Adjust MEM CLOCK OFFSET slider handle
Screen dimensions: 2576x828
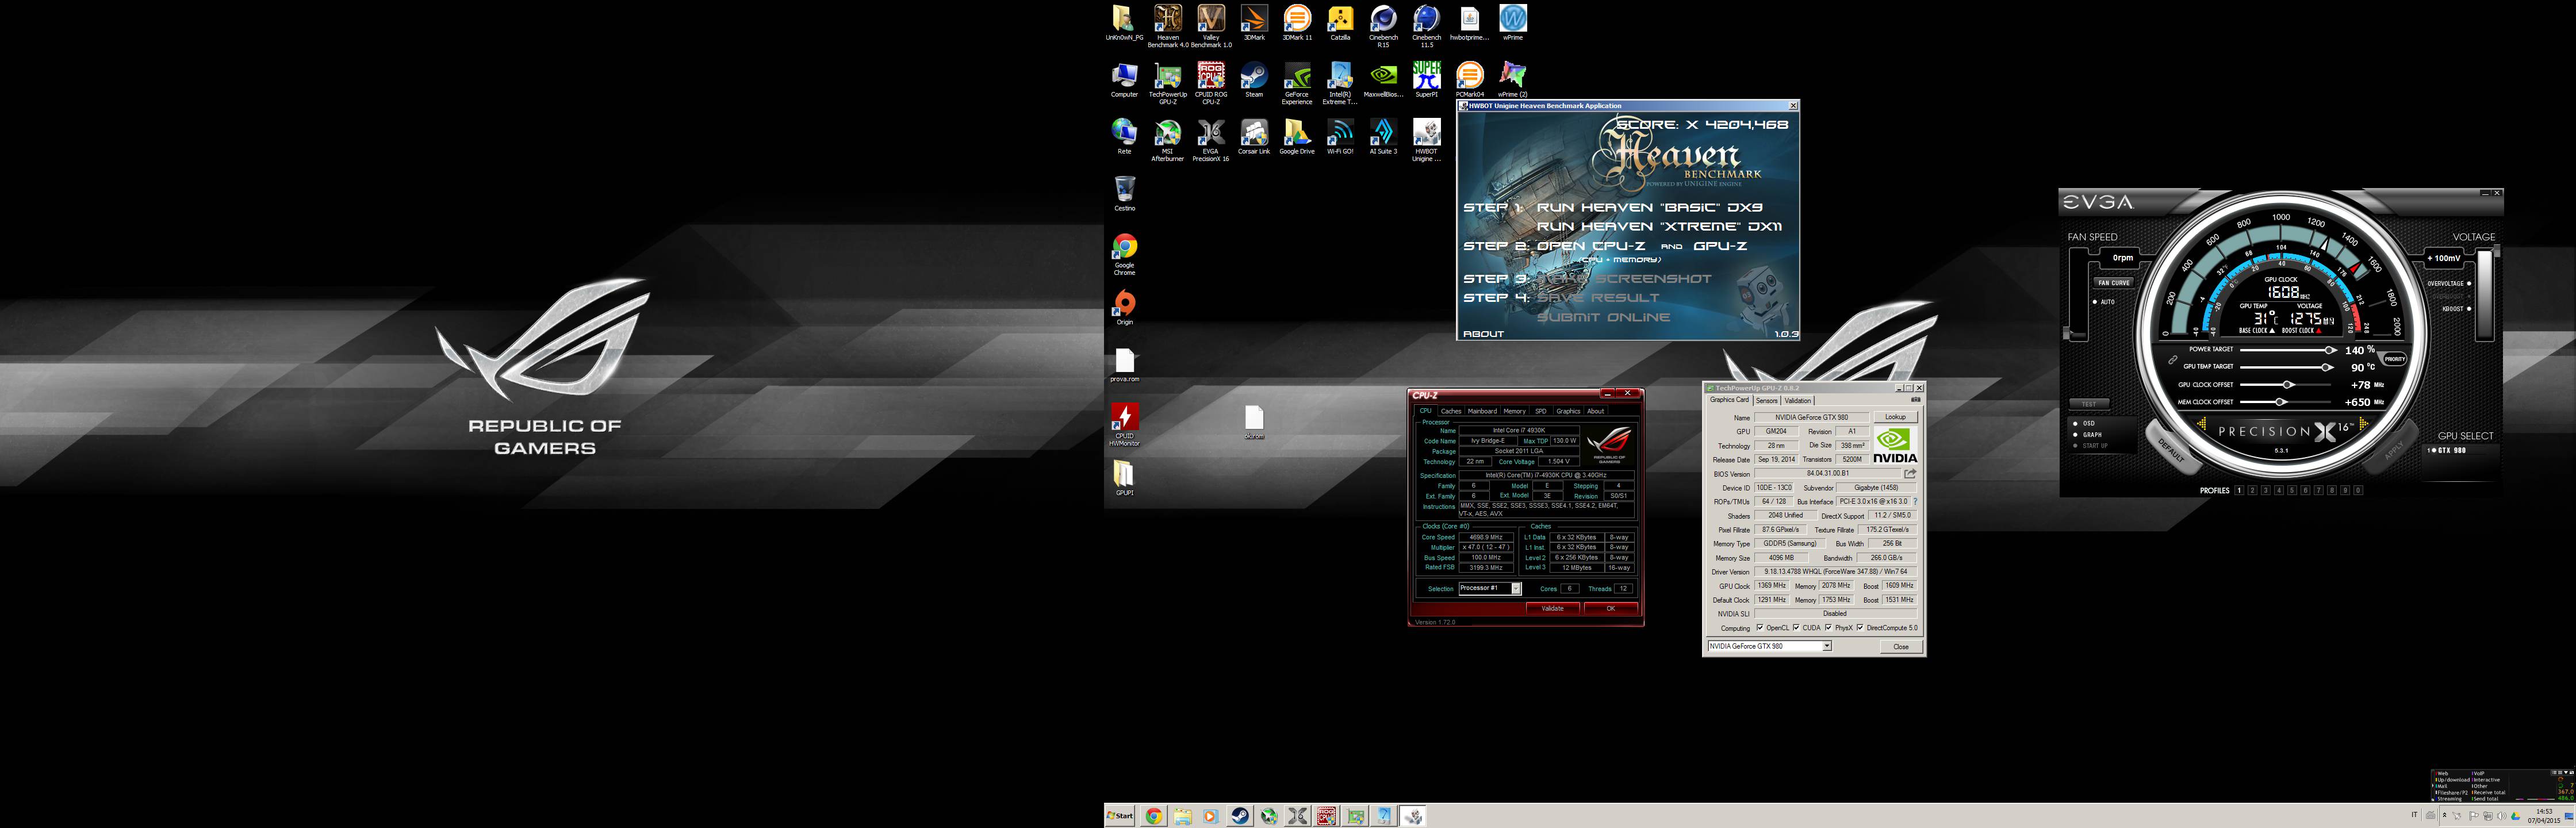tap(2281, 402)
